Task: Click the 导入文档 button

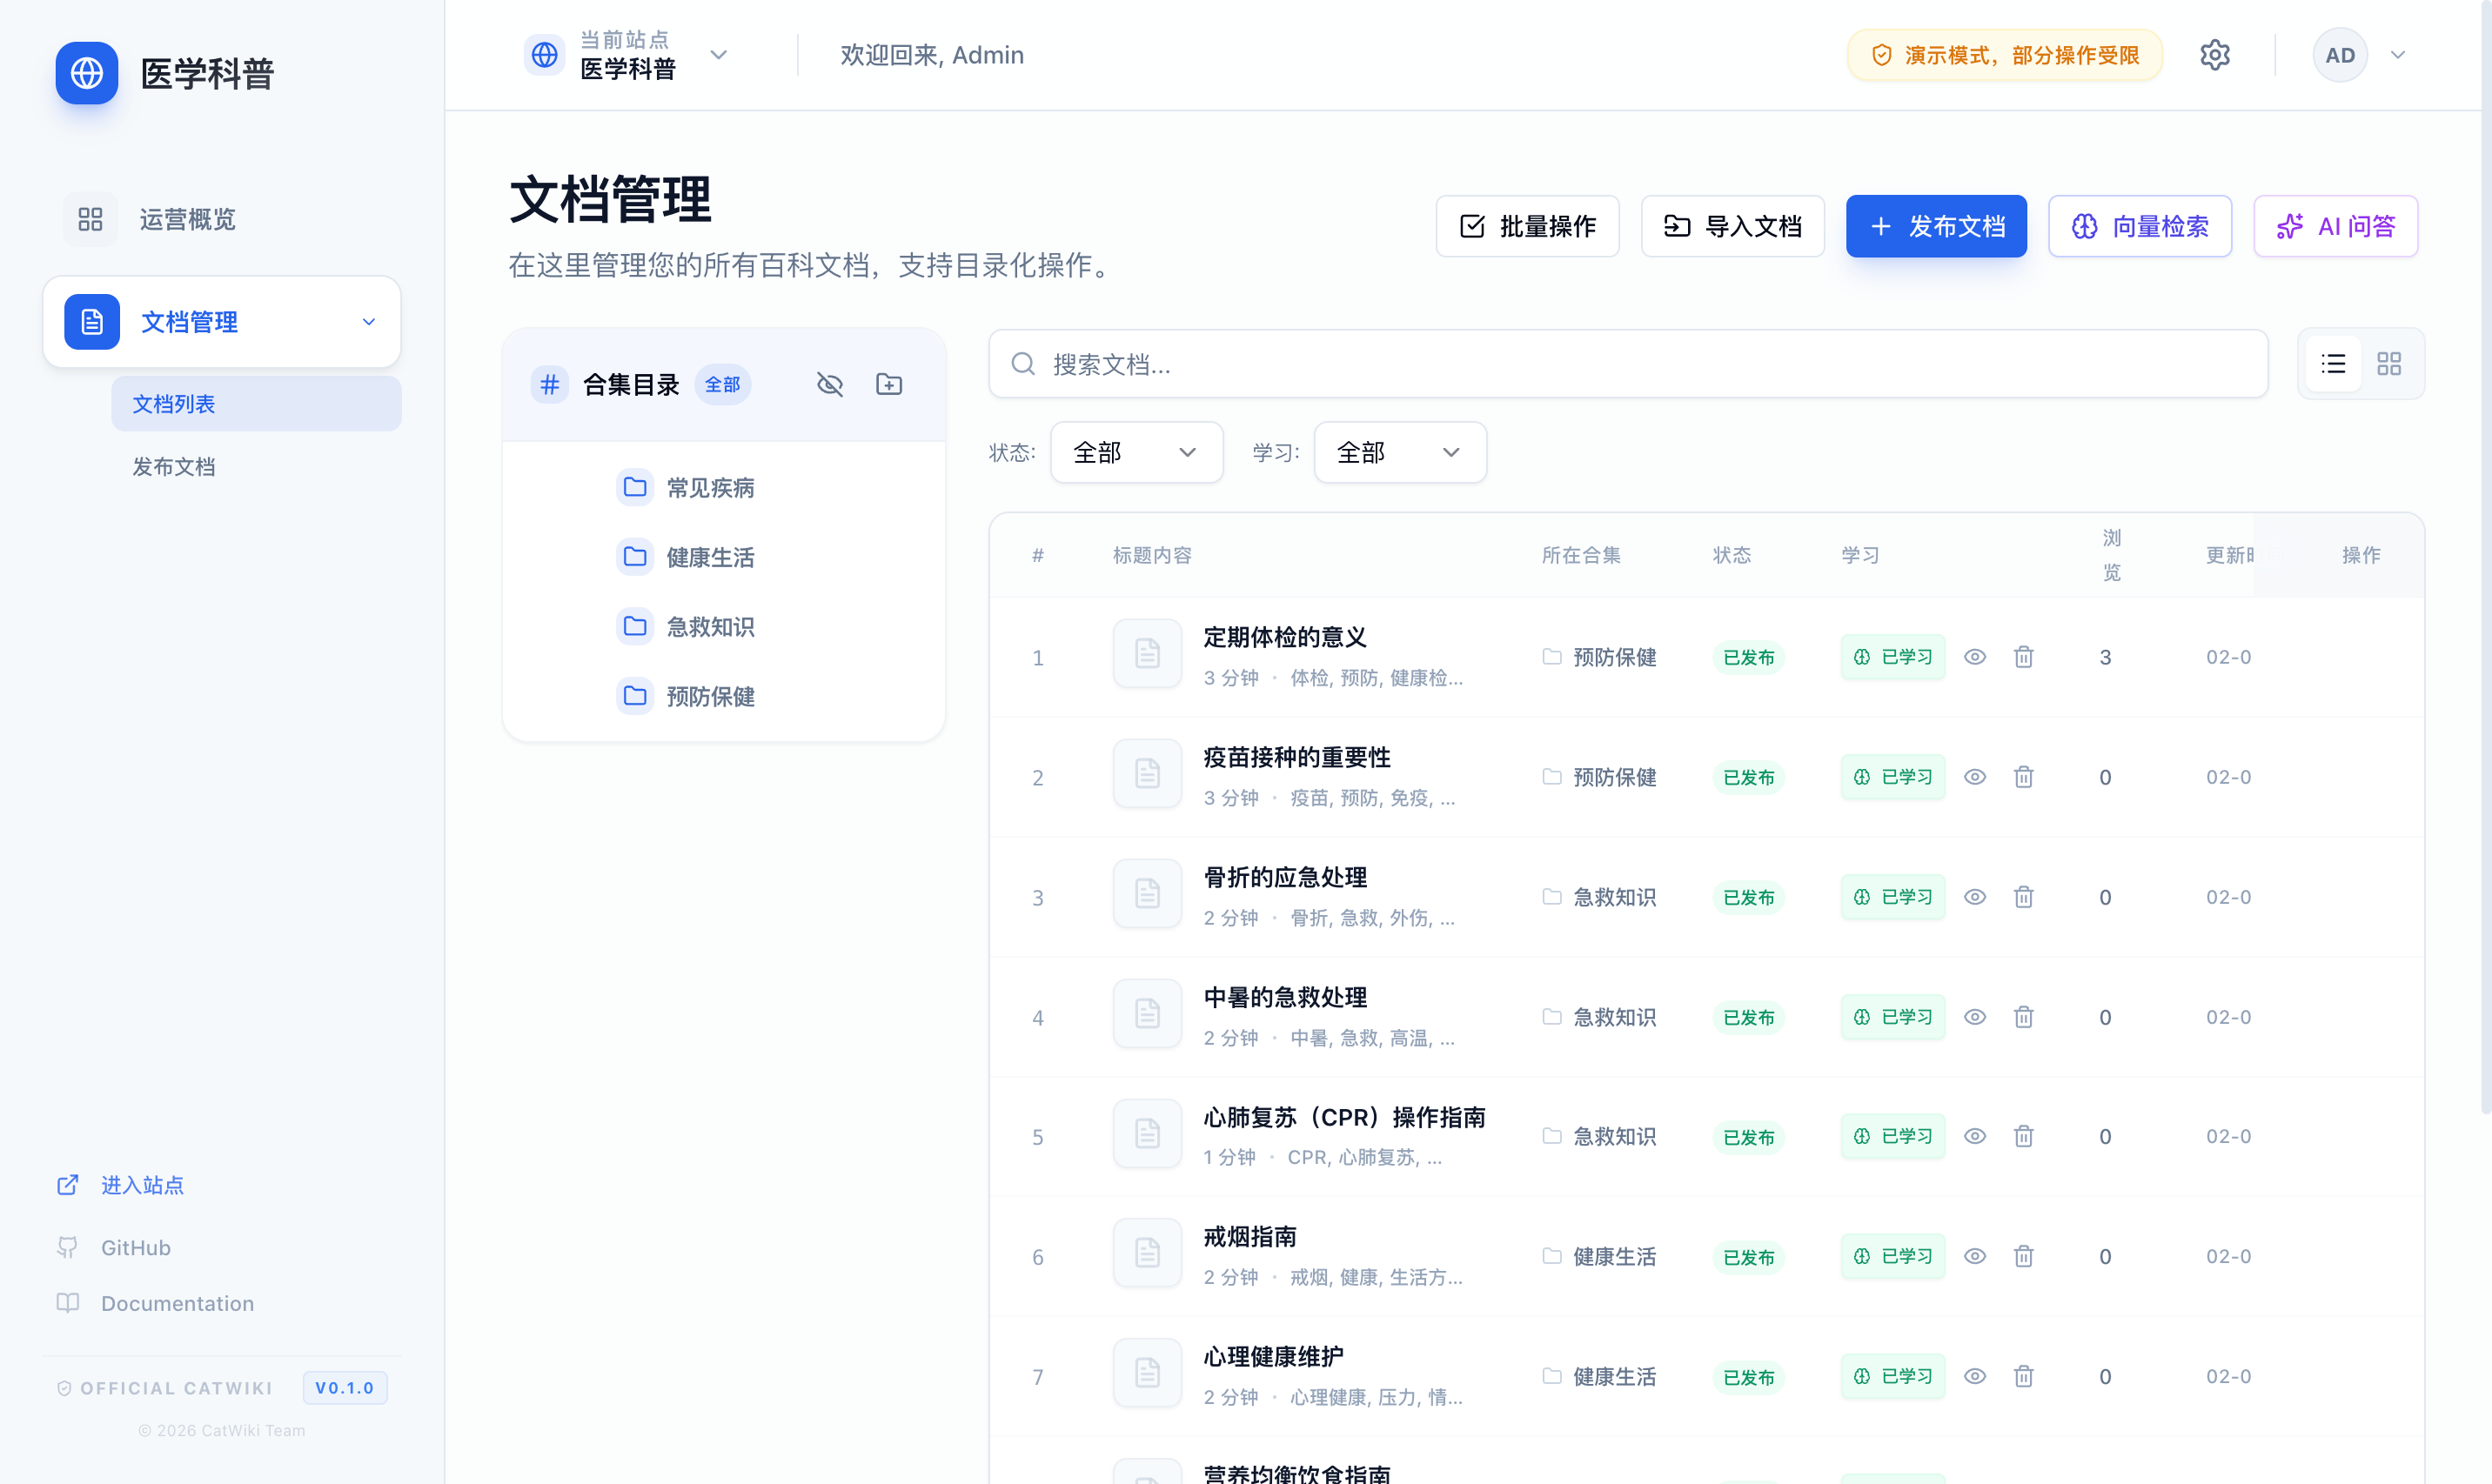Action: [1732, 226]
